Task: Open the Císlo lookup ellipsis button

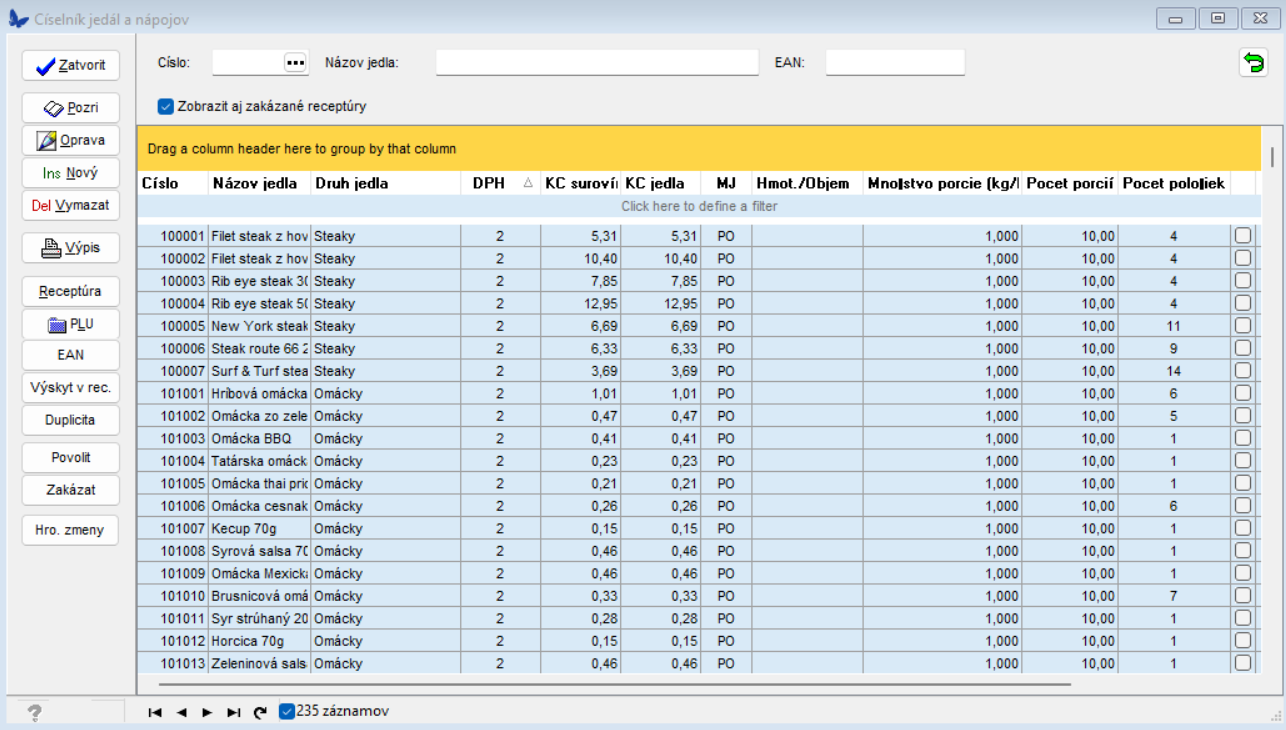Action: tap(294, 63)
